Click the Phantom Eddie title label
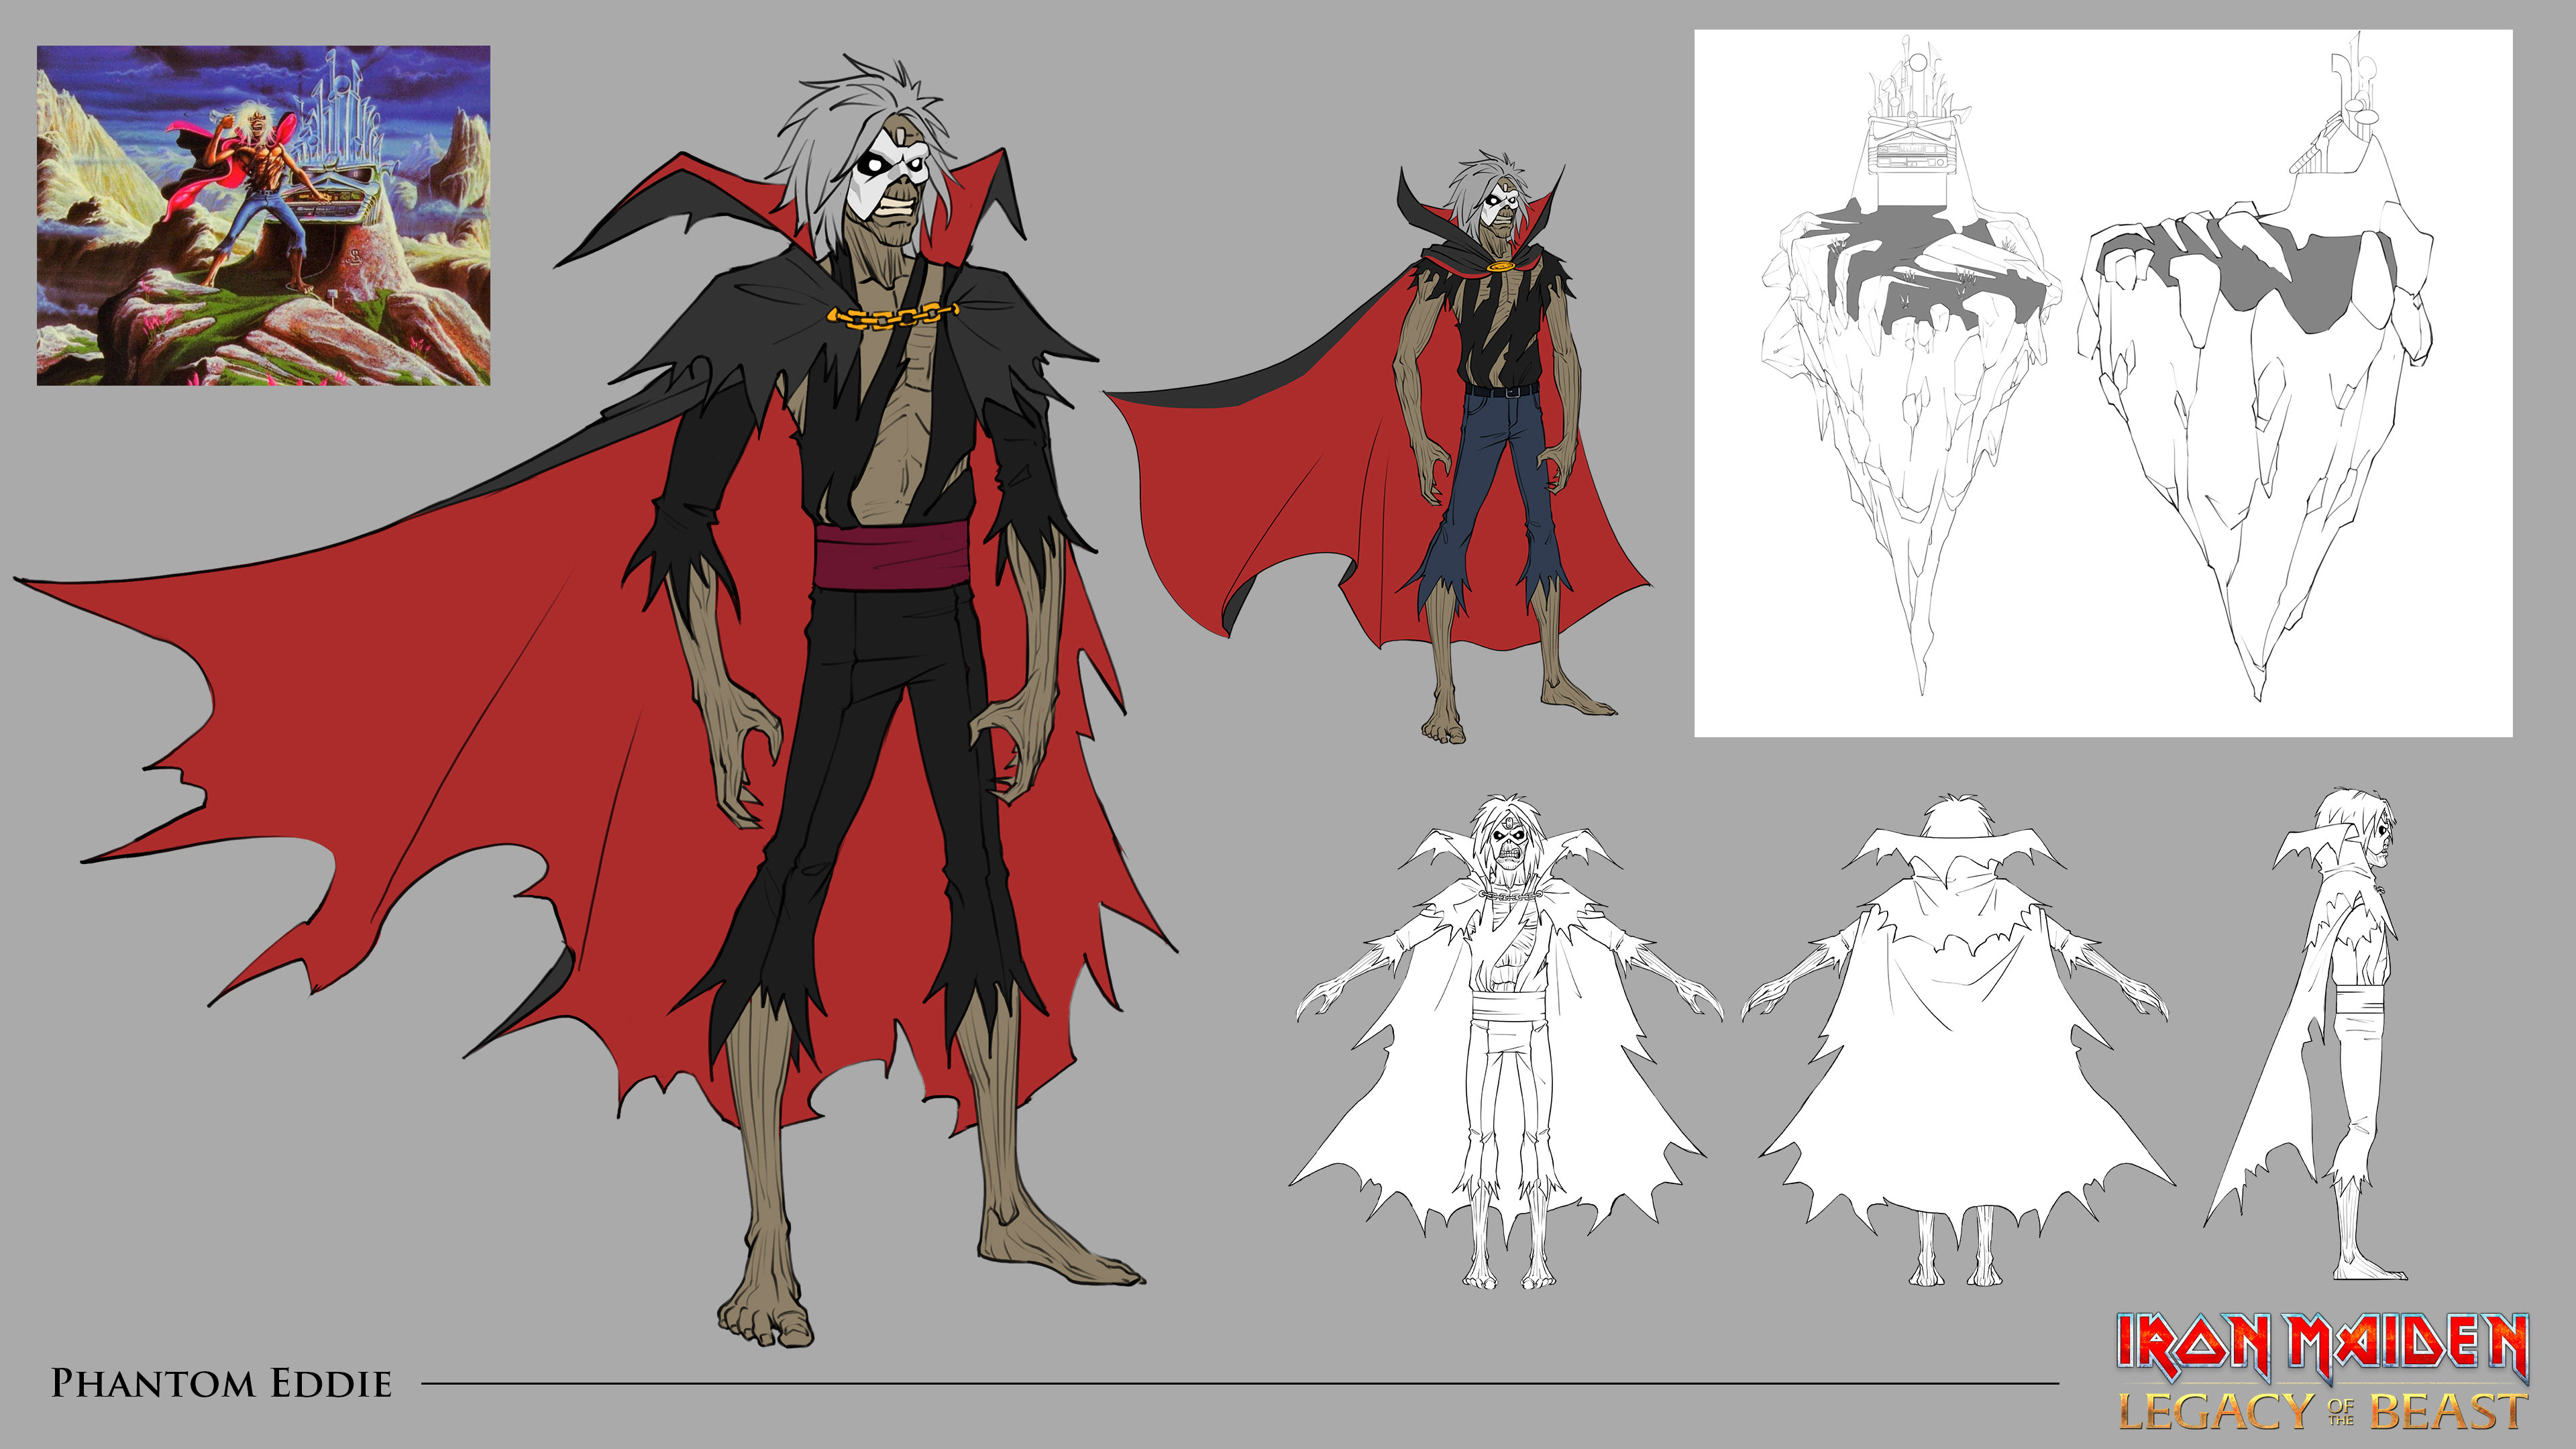The width and height of the screenshot is (2576, 1449). point(221,1384)
